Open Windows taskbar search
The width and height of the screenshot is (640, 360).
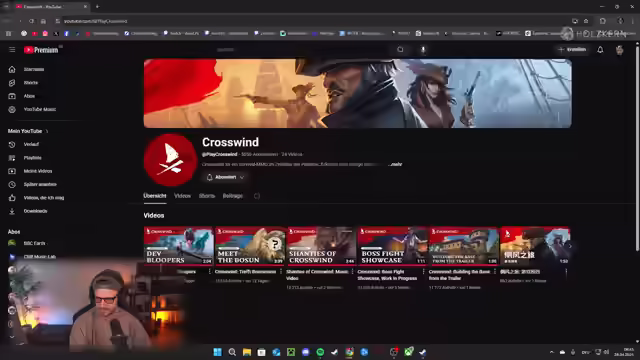232,352
